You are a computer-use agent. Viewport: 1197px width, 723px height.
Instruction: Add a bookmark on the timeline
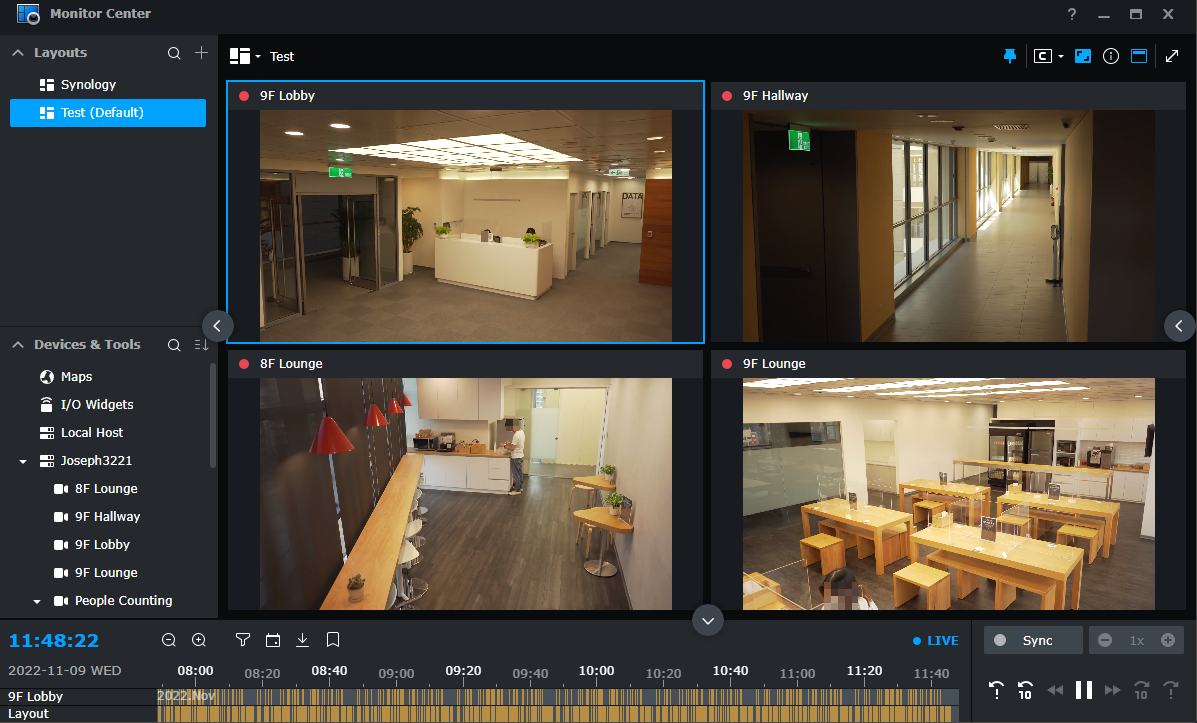coord(332,639)
